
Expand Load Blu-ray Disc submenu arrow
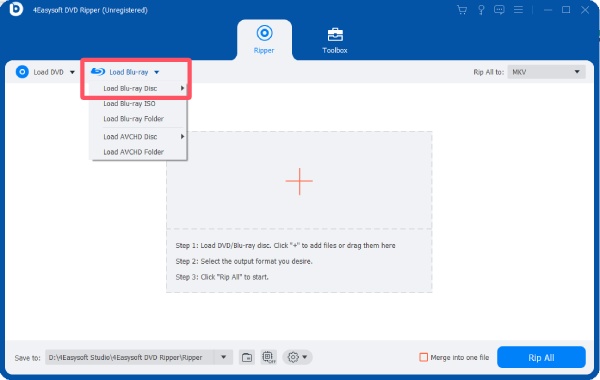pos(183,88)
